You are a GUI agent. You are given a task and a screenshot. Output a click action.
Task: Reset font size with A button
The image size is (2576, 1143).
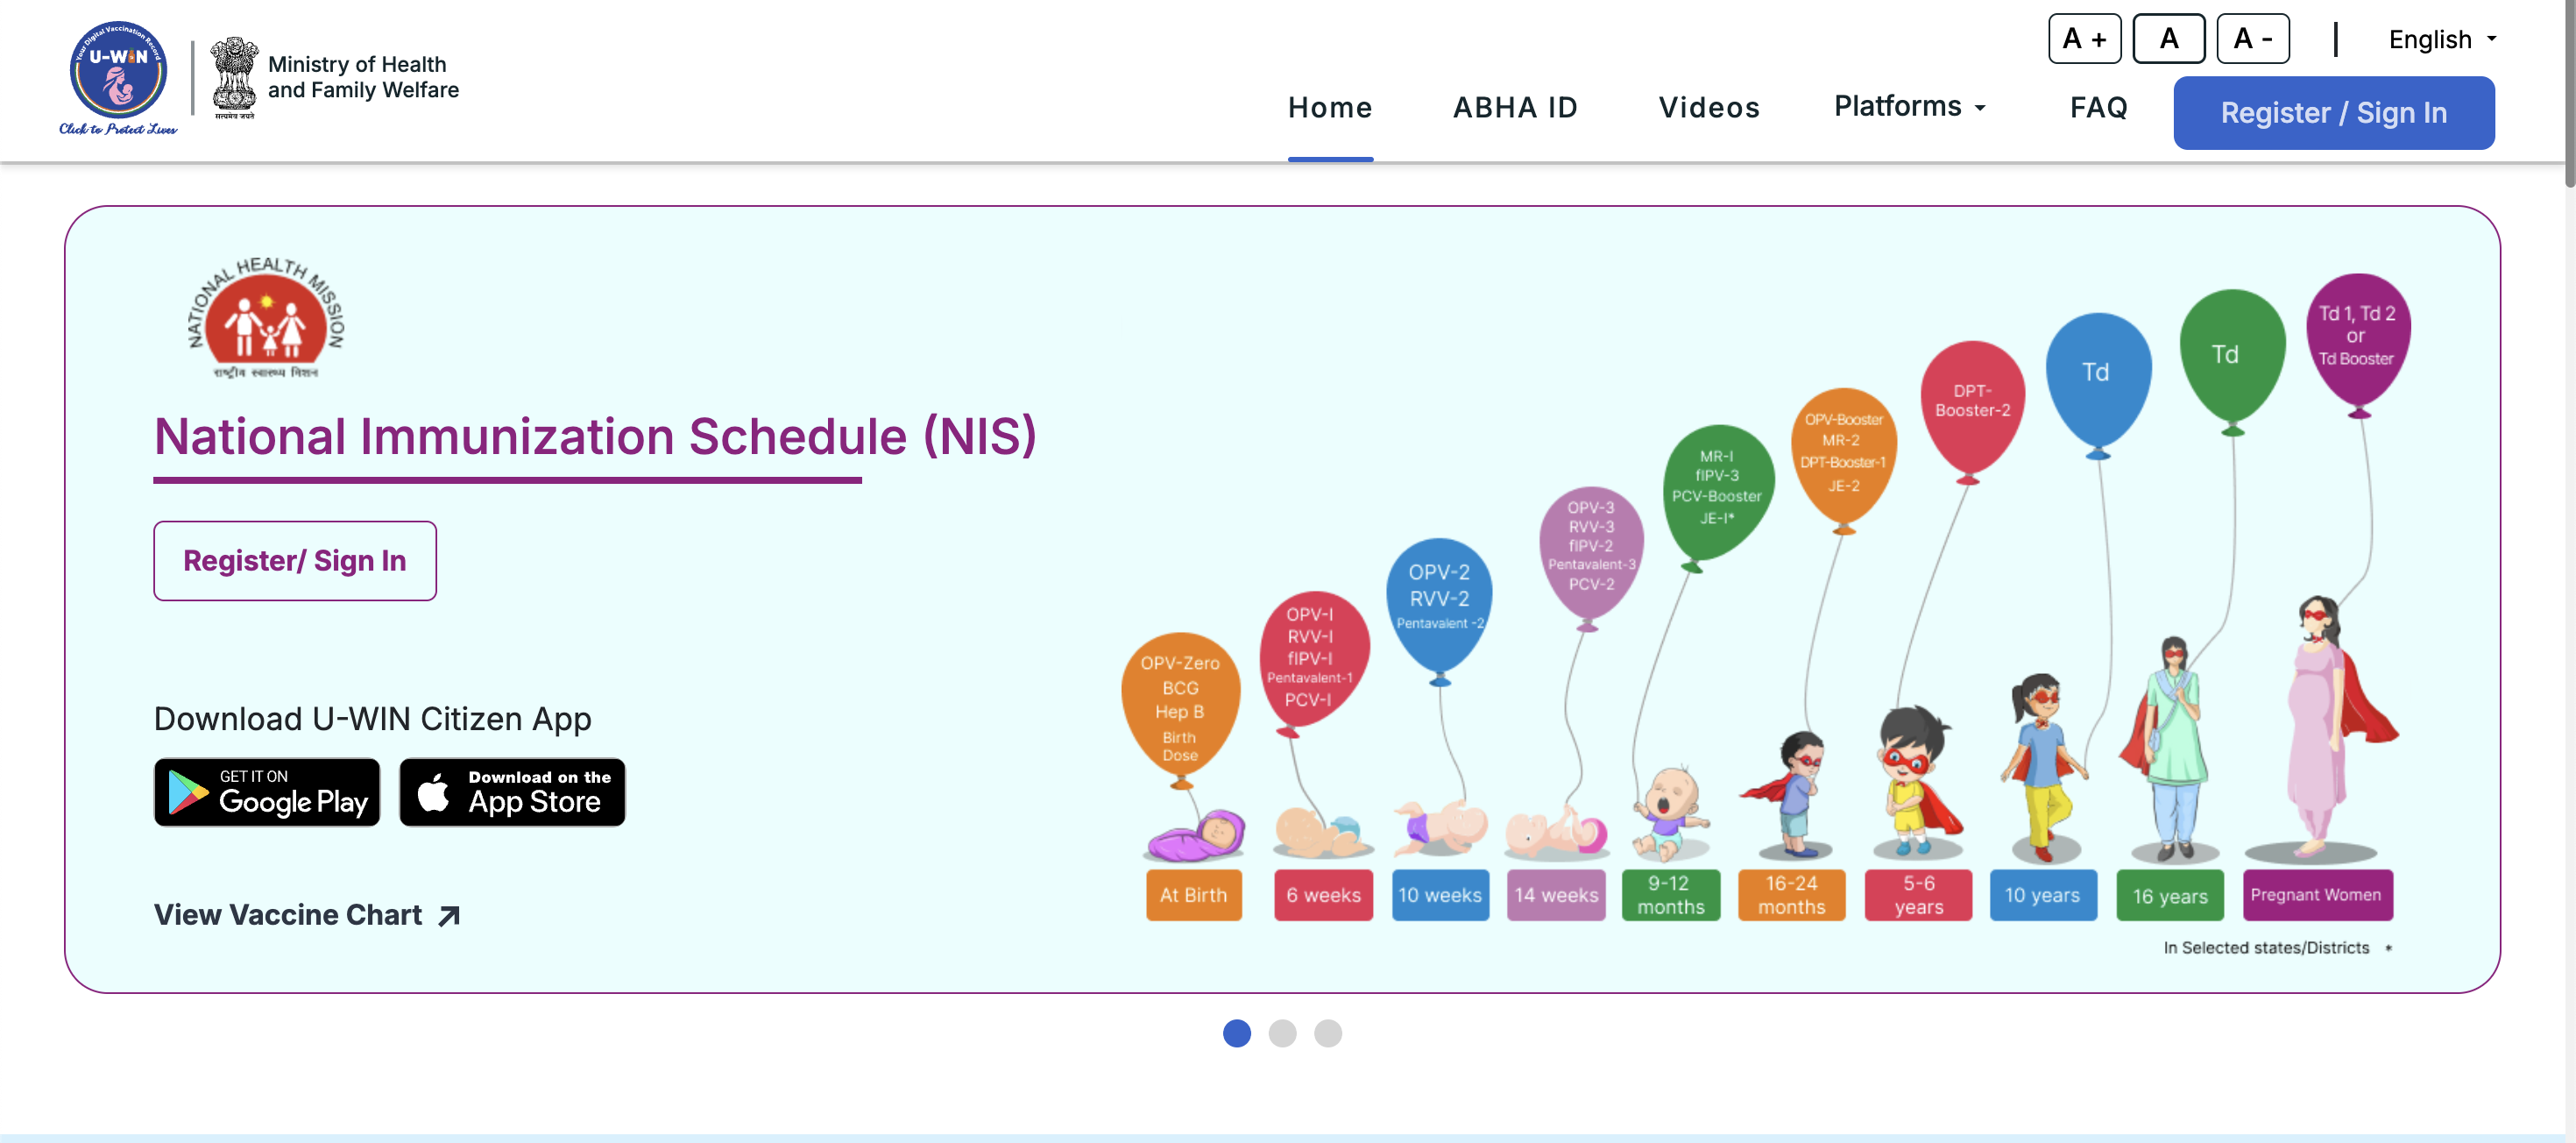point(2168,39)
